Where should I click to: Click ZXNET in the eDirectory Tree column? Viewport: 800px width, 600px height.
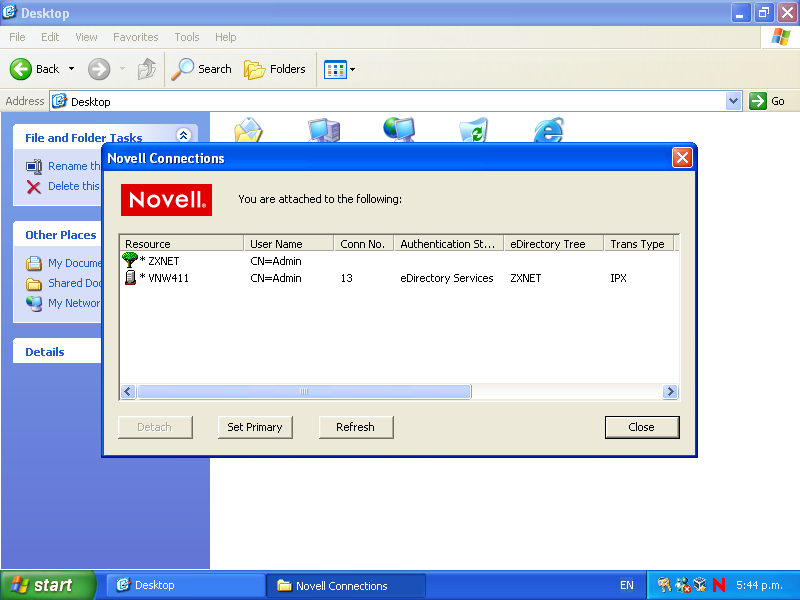(526, 278)
